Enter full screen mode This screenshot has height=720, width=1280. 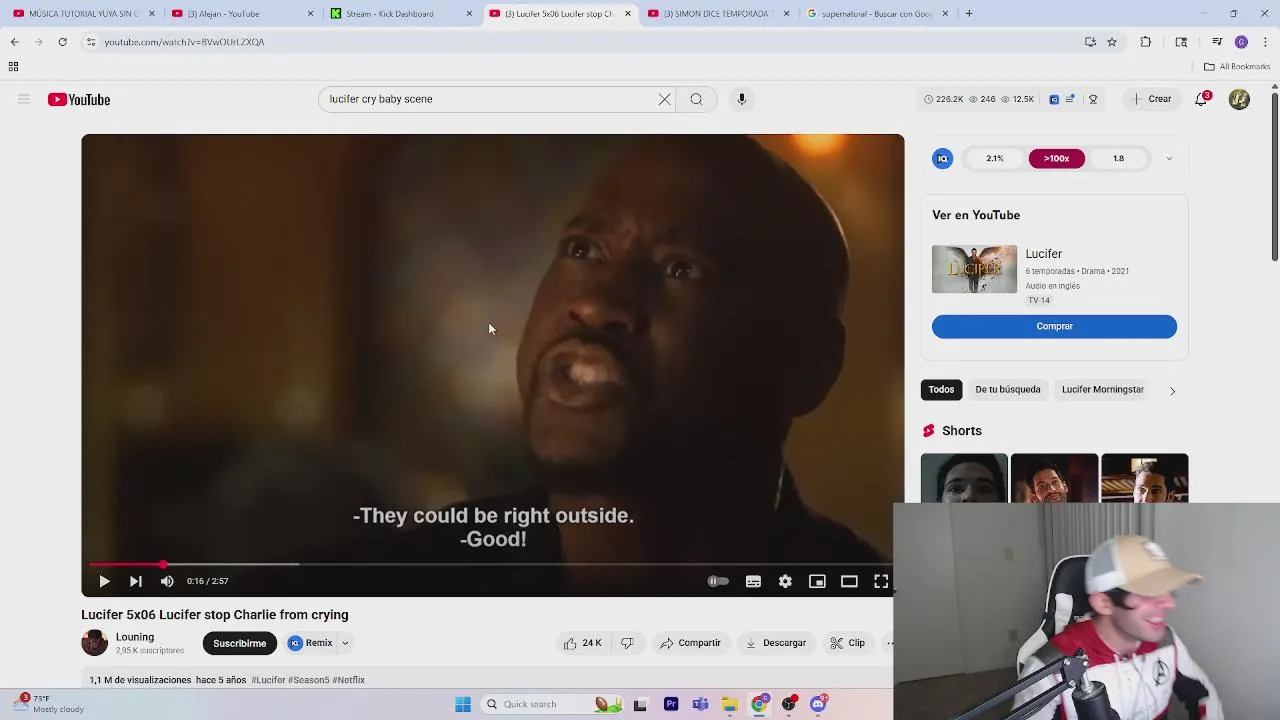[x=881, y=581]
